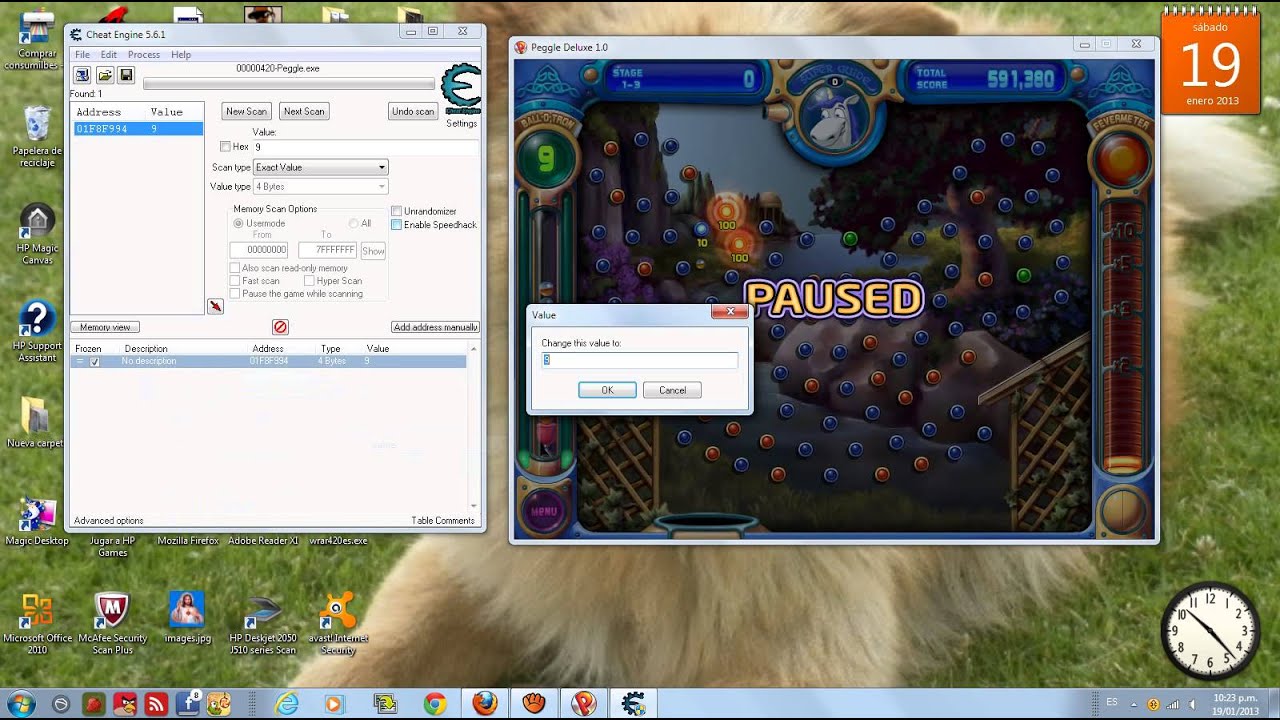Click Windows Start button
The height and width of the screenshot is (720, 1280).
tap(21, 704)
